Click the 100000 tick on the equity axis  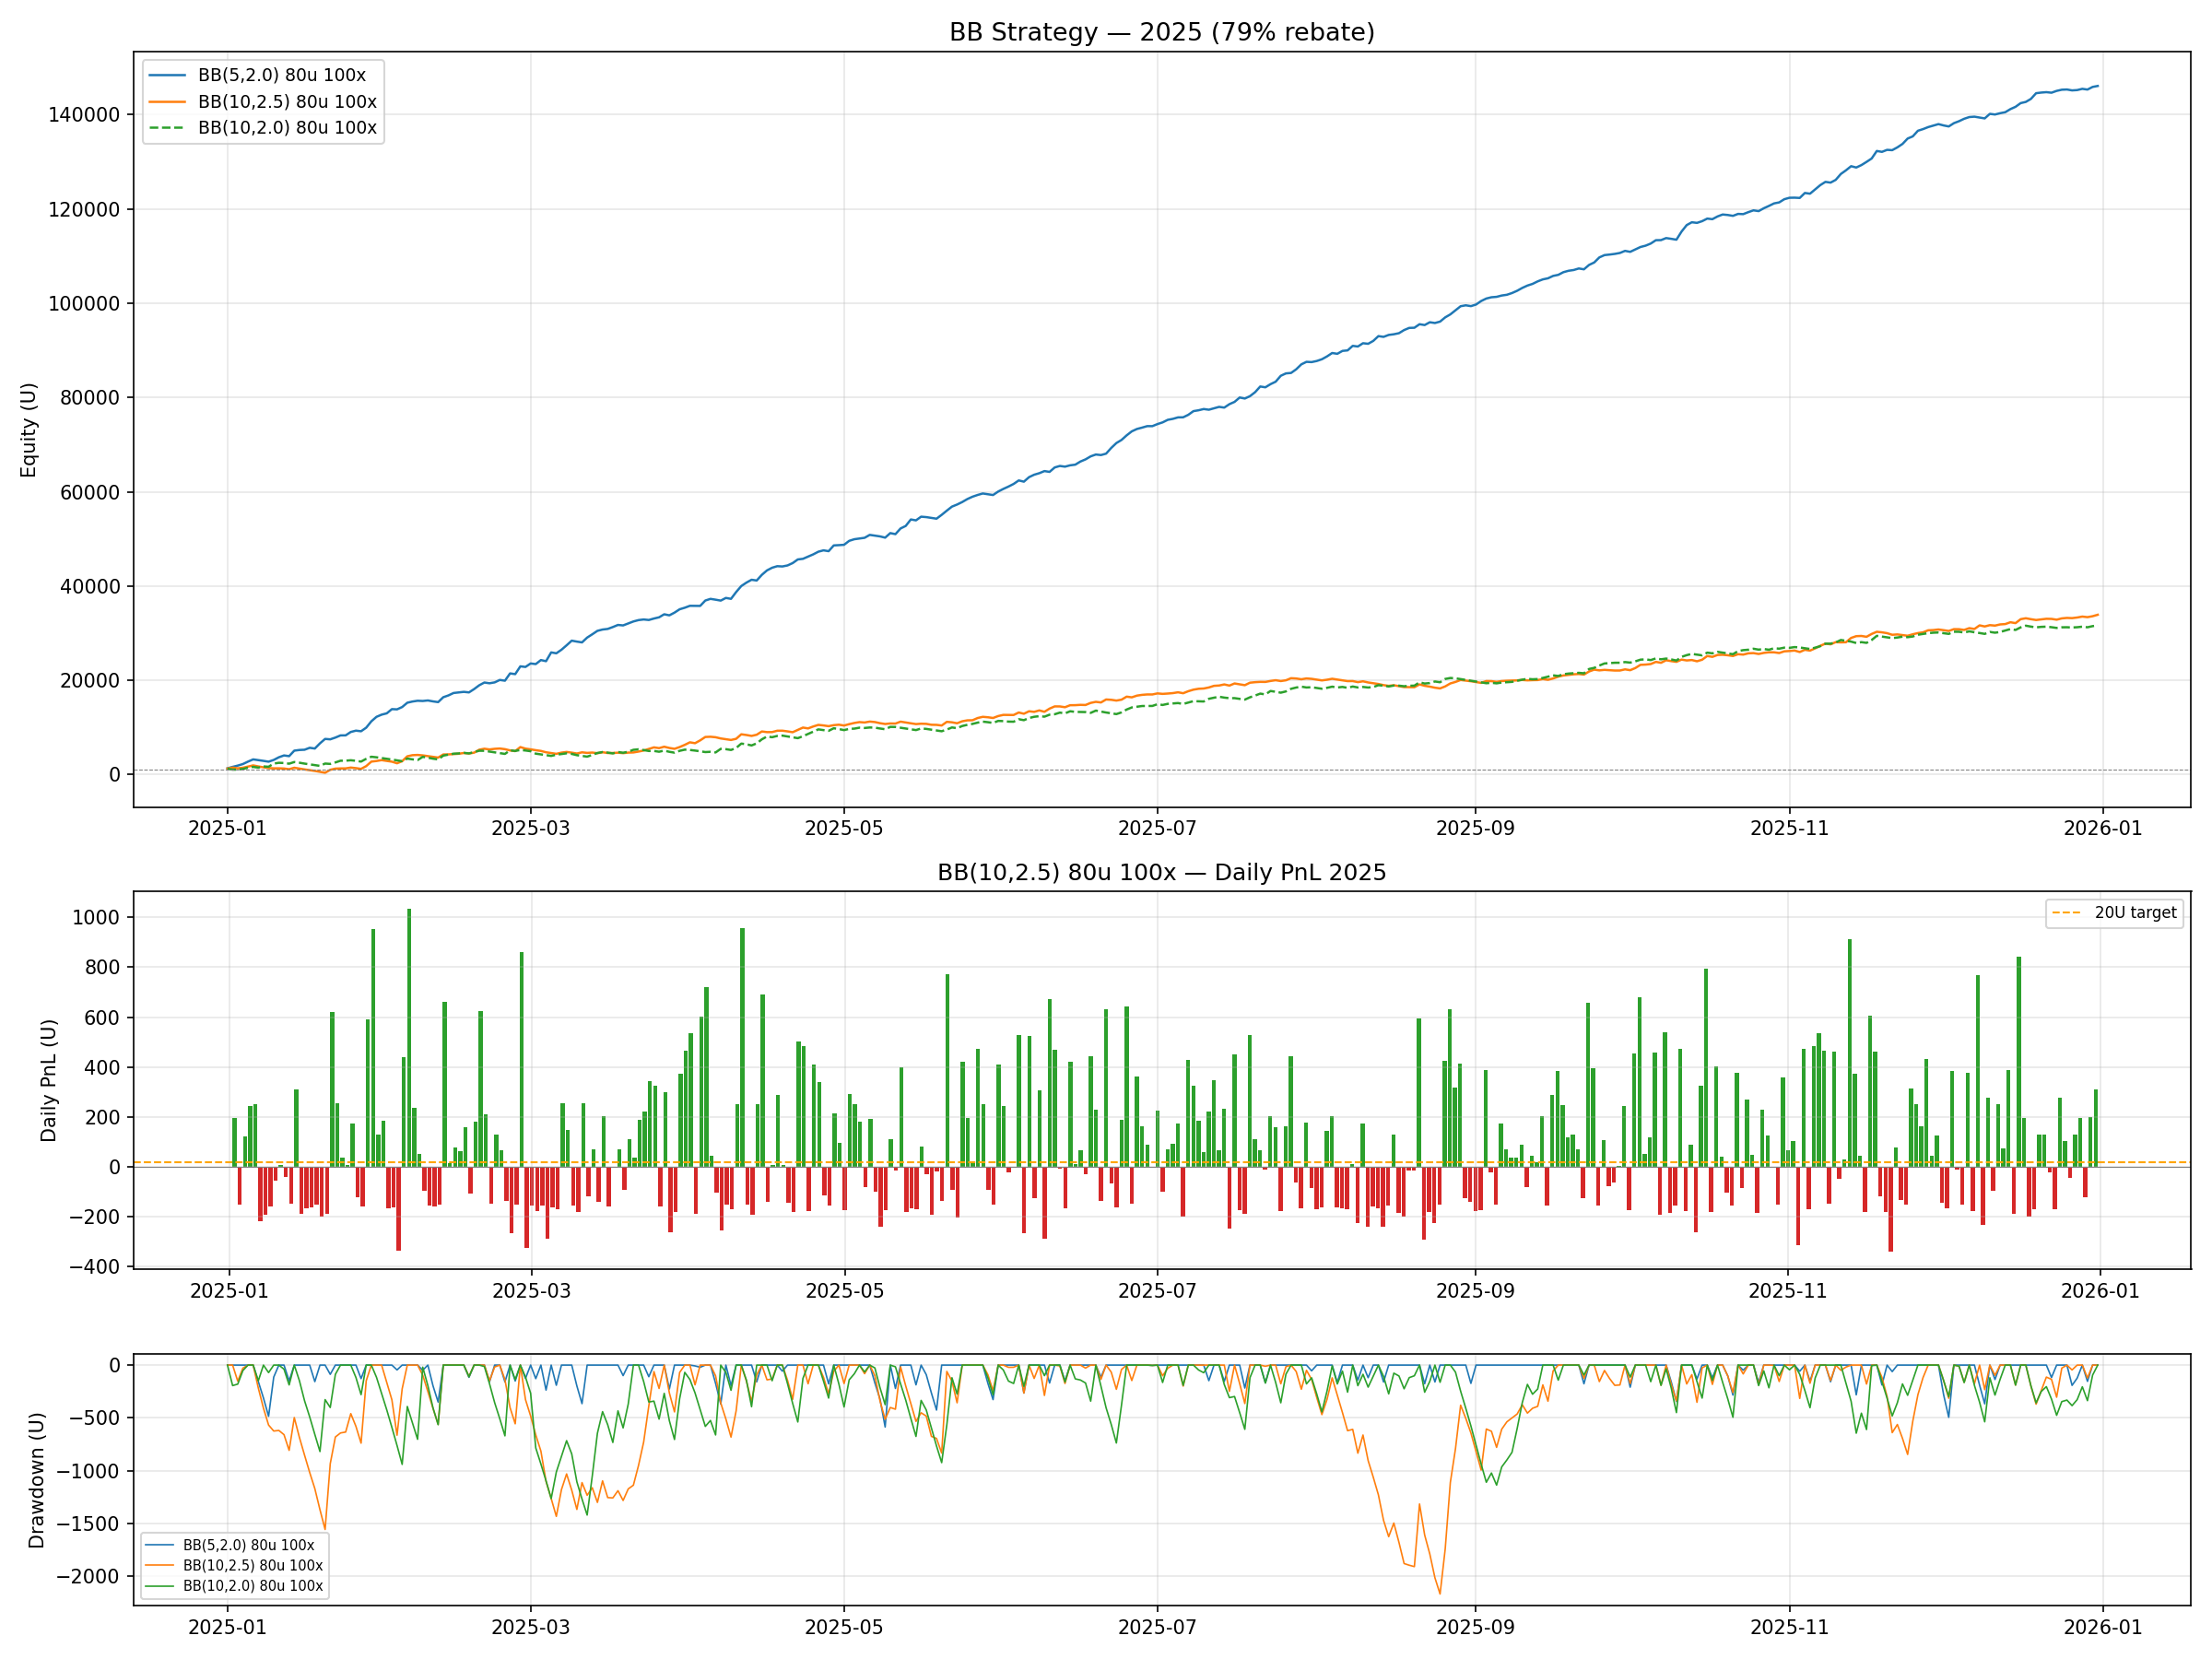(x=84, y=304)
